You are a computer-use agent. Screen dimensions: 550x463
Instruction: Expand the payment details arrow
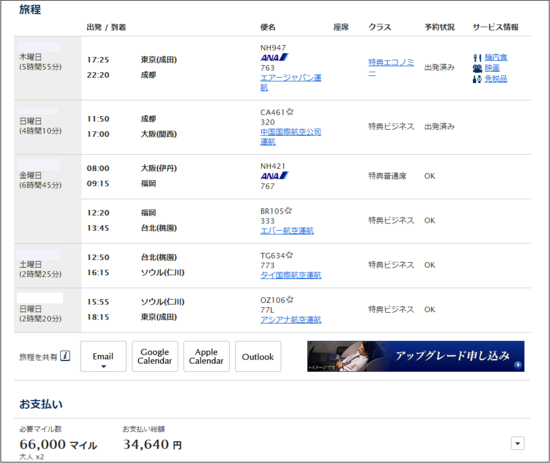coord(518,443)
